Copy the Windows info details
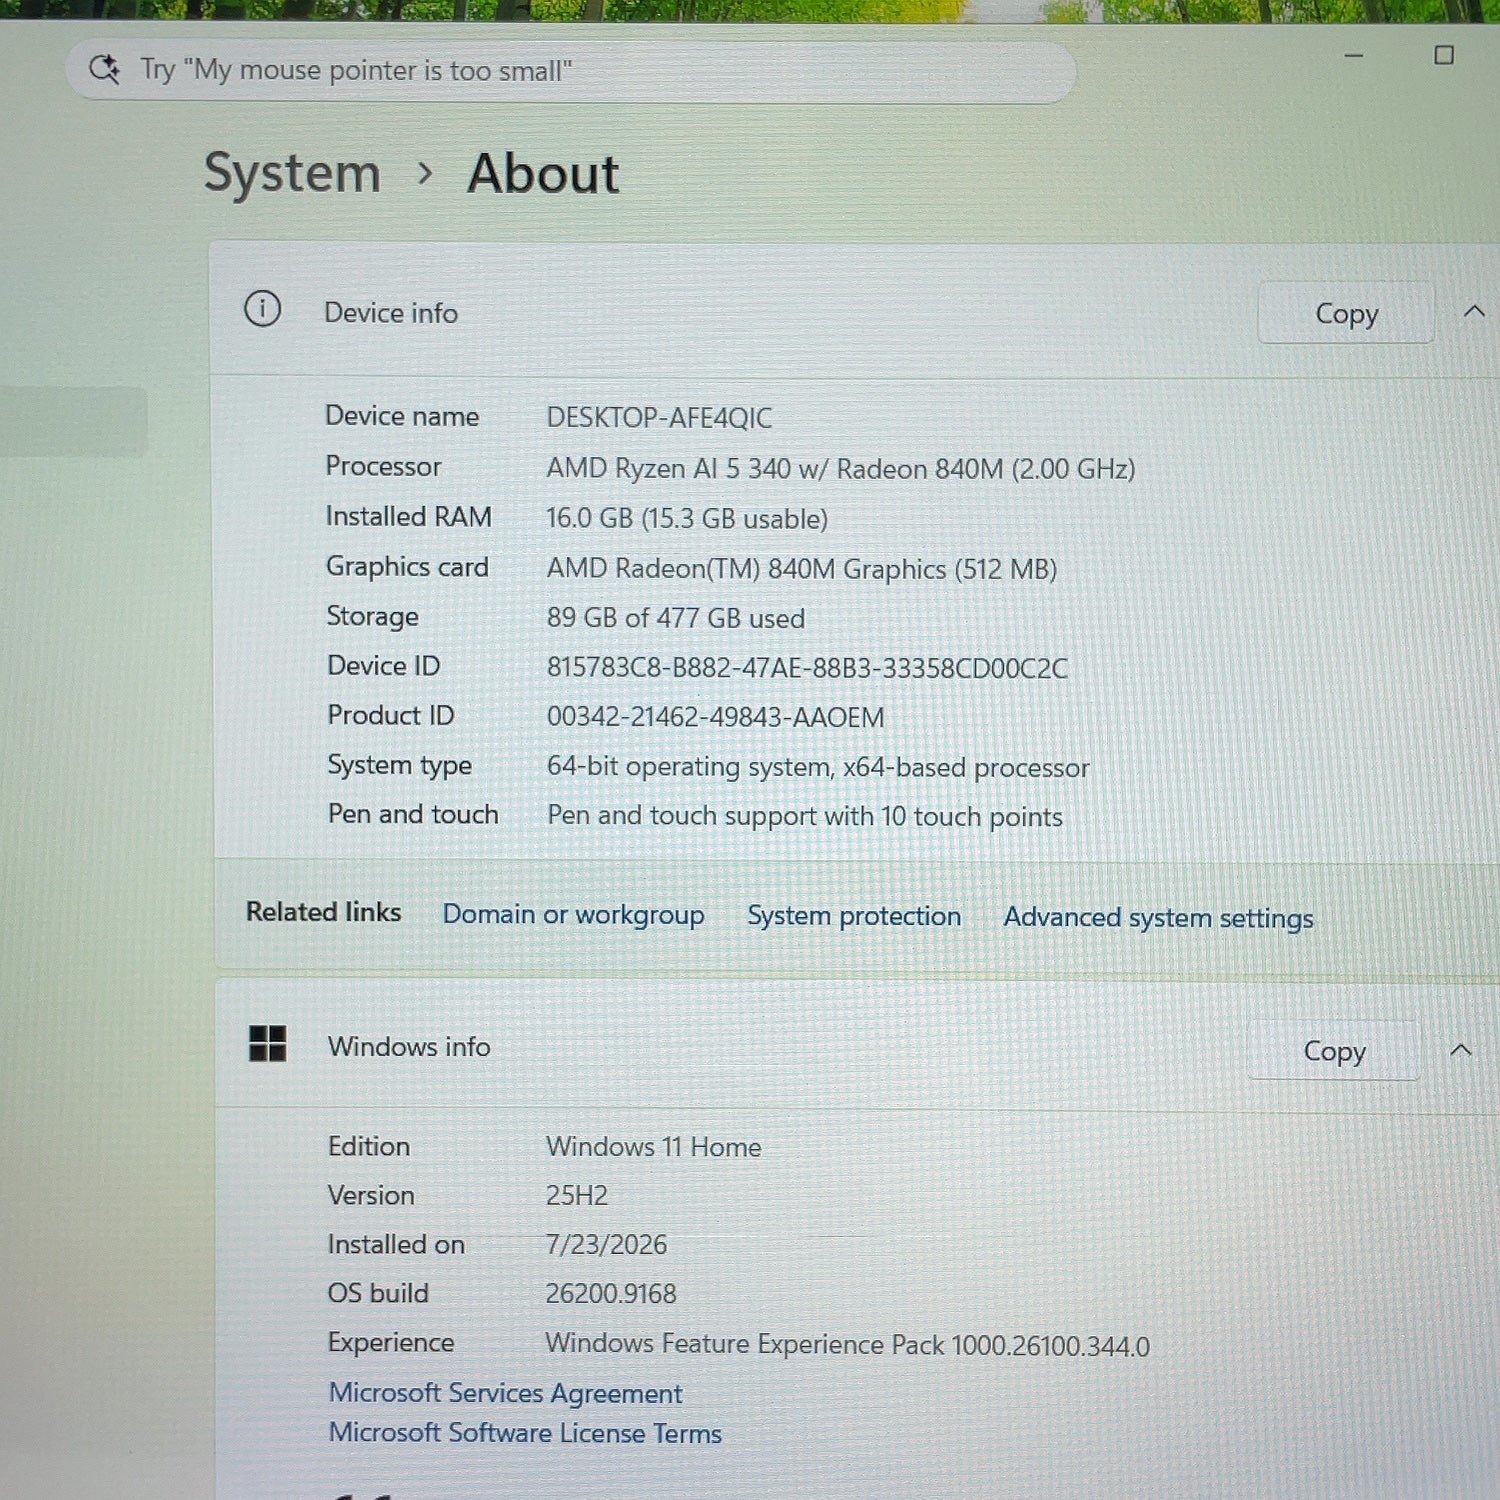The width and height of the screenshot is (1500, 1500). (1334, 1051)
